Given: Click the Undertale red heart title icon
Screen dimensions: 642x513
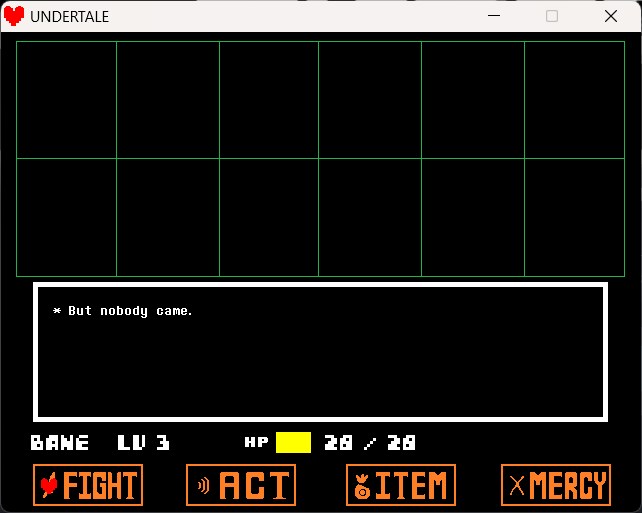Looking at the screenshot, I should (x=14, y=16).
